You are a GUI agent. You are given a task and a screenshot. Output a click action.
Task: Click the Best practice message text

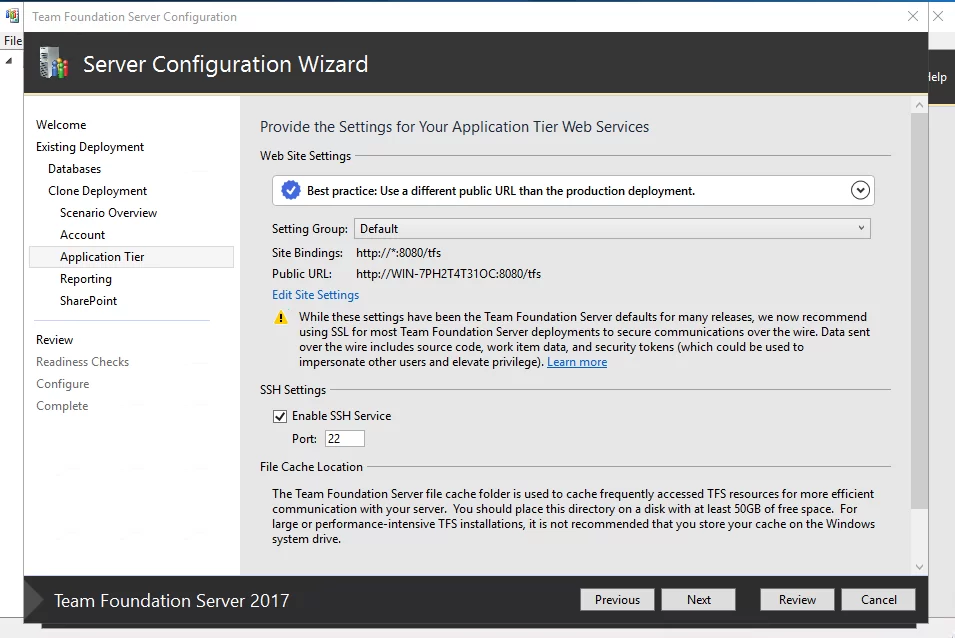501,191
